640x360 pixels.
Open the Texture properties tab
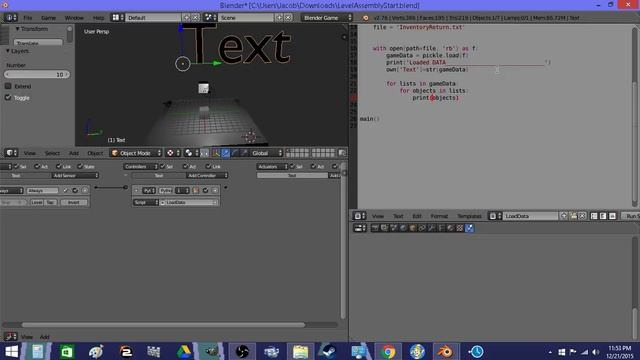460,228
